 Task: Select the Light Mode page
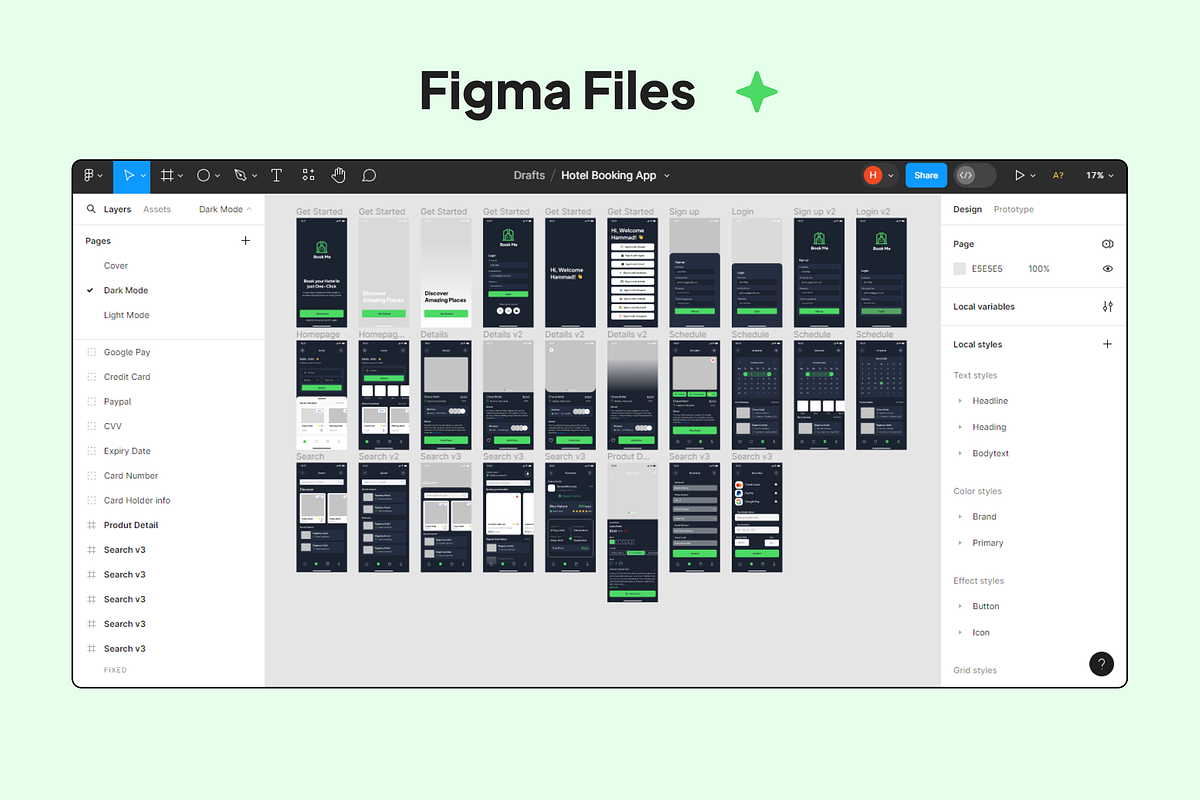126,315
